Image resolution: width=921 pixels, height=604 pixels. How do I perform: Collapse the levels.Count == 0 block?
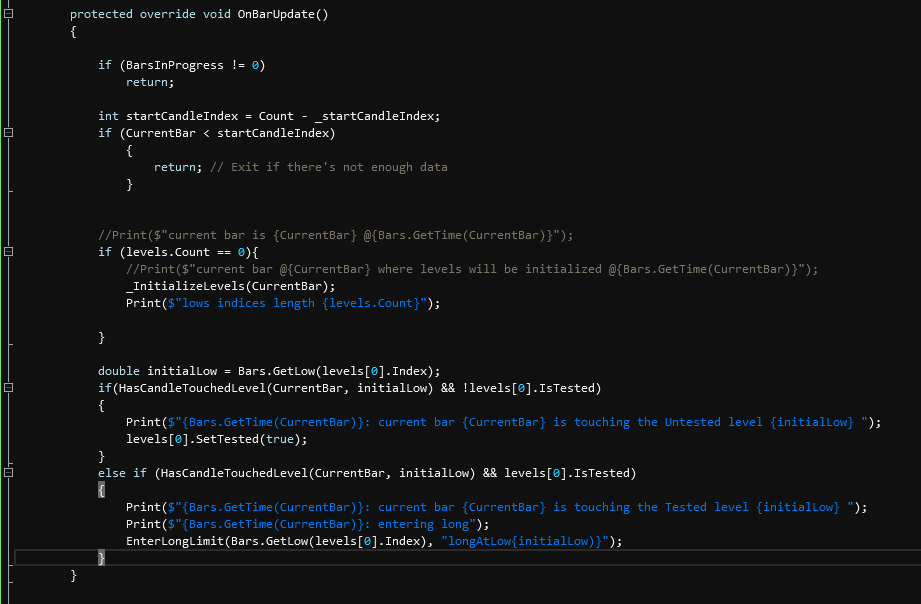9,252
